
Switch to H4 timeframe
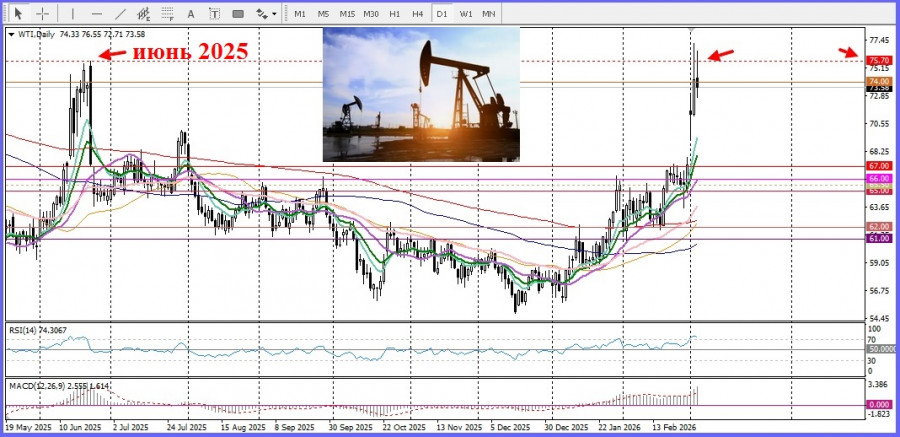(x=418, y=14)
